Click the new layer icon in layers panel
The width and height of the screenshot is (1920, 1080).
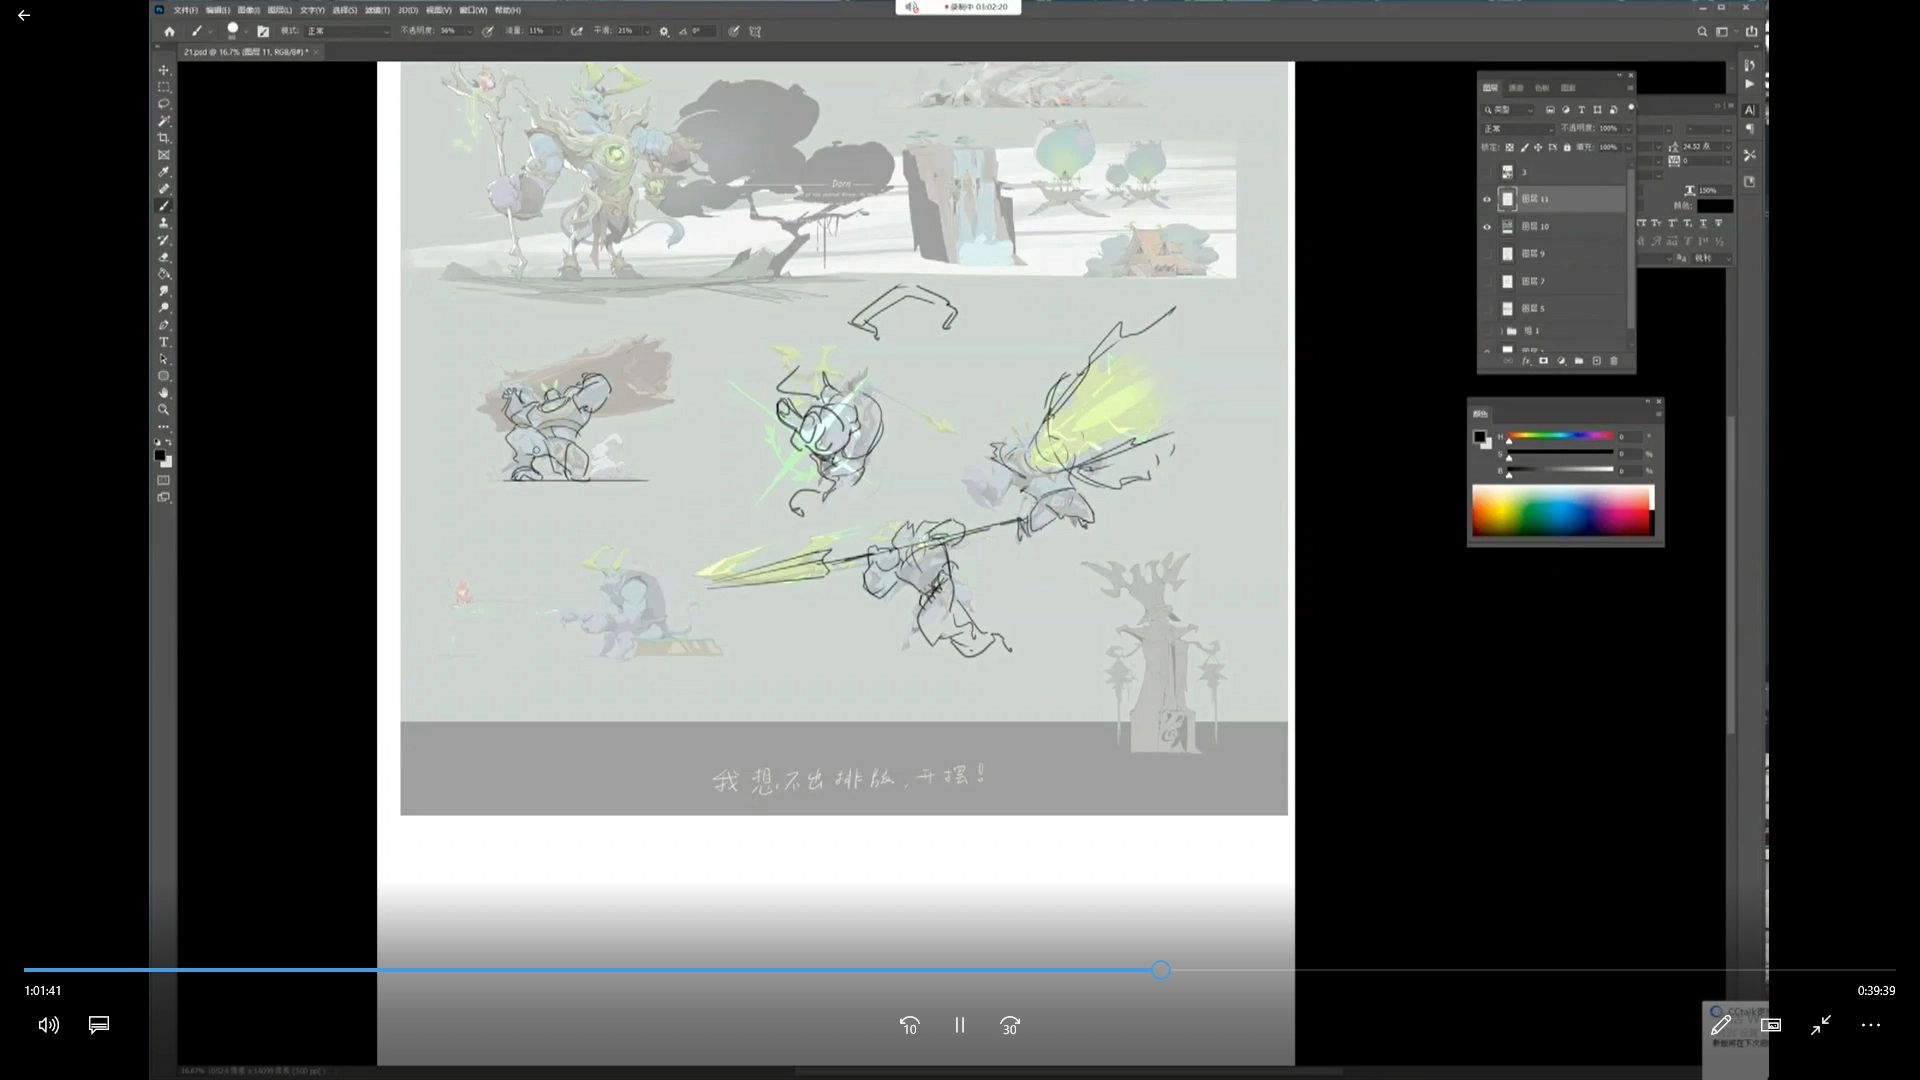(1597, 361)
